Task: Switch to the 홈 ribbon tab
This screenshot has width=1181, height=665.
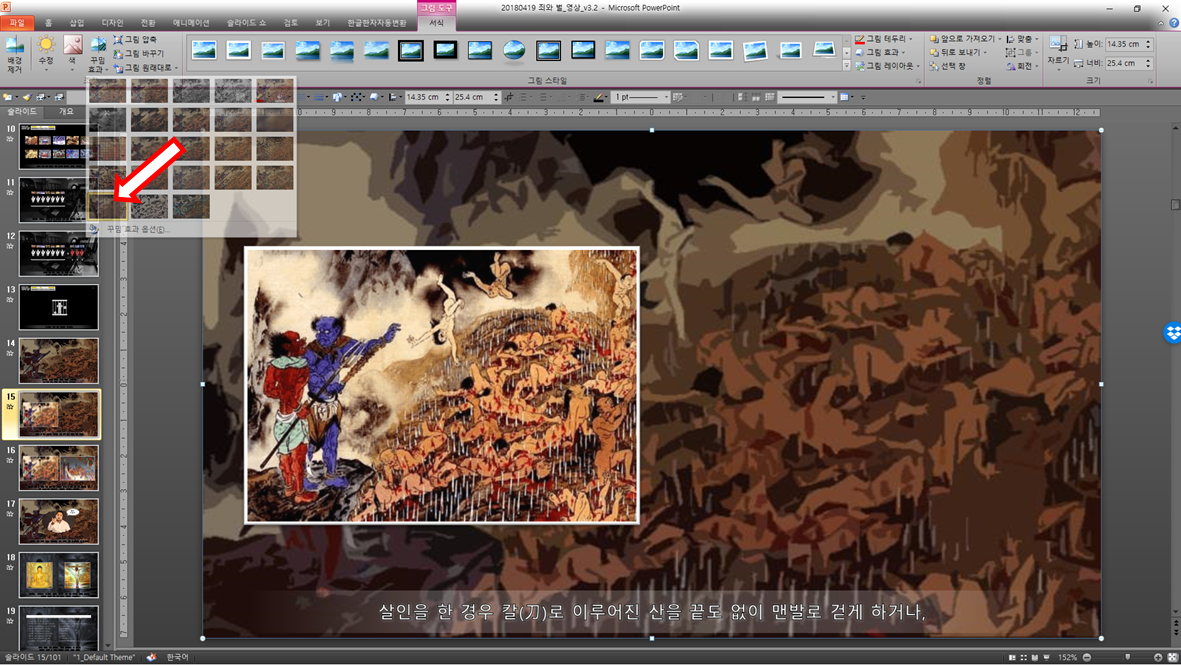Action: tap(49, 23)
